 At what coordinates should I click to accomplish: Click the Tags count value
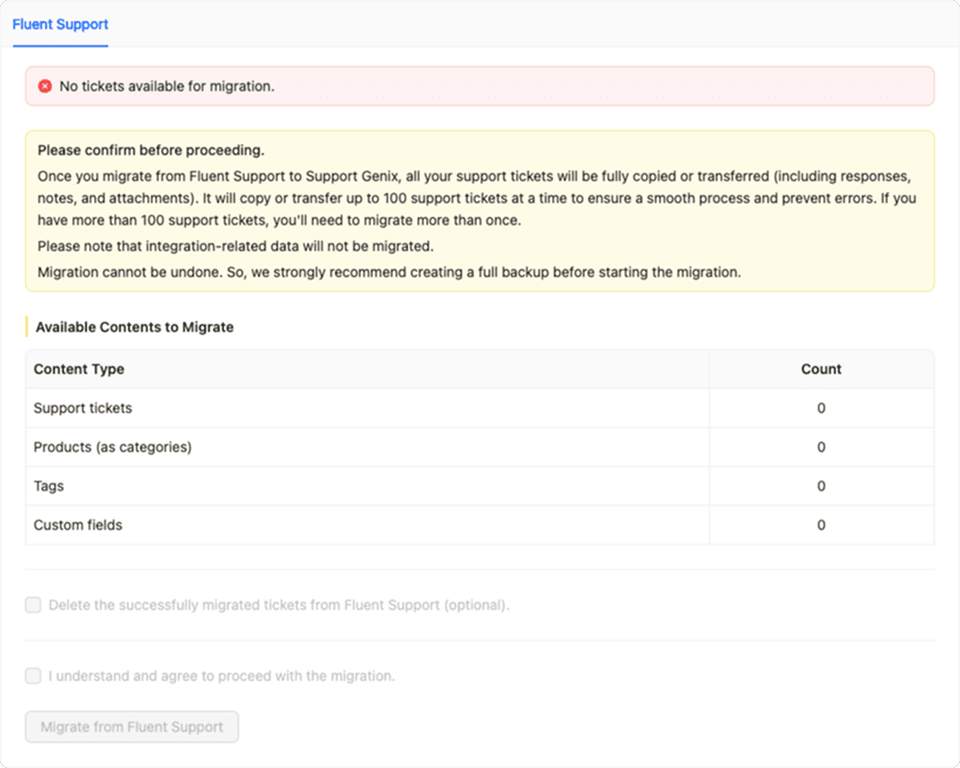point(821,486)
